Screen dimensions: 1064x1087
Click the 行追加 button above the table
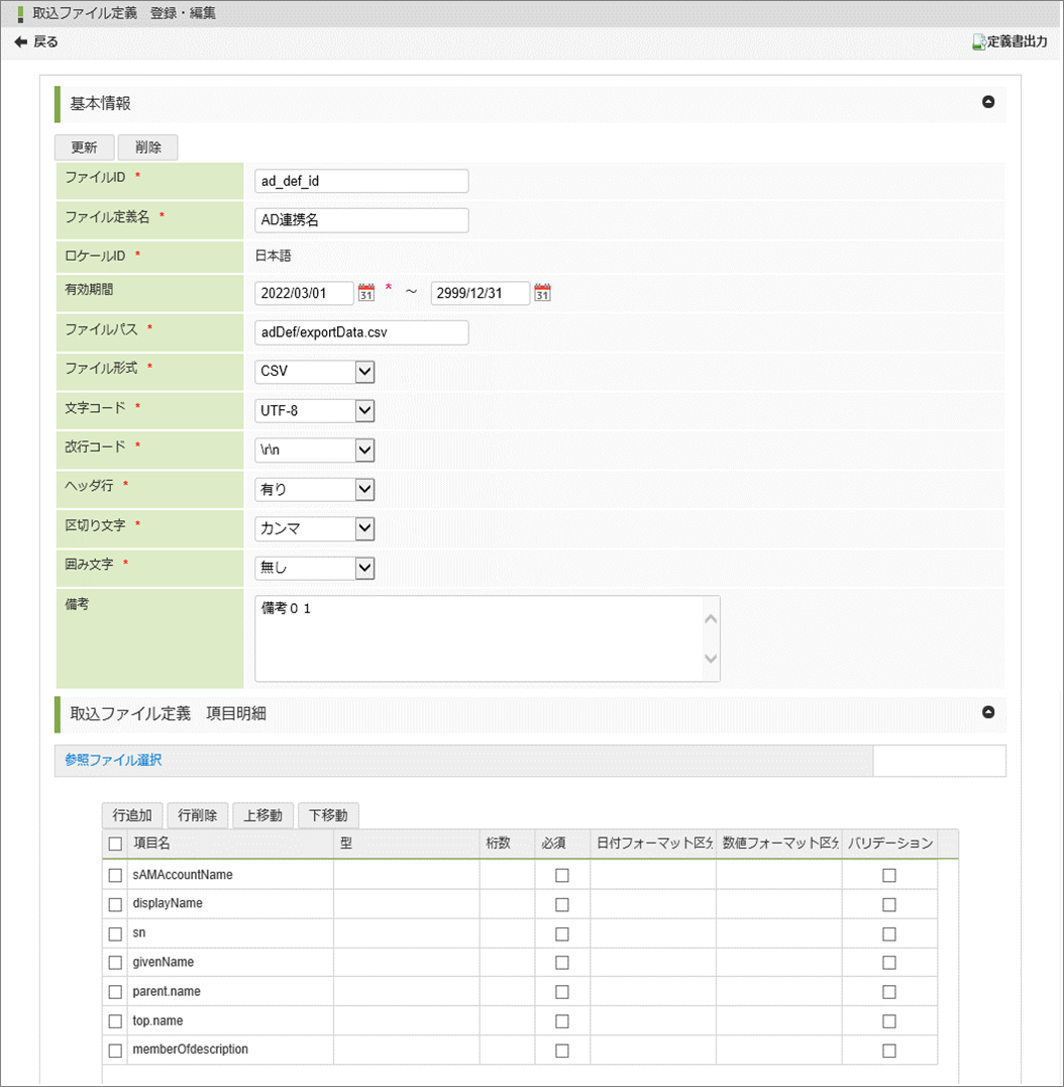pos(130,815)
